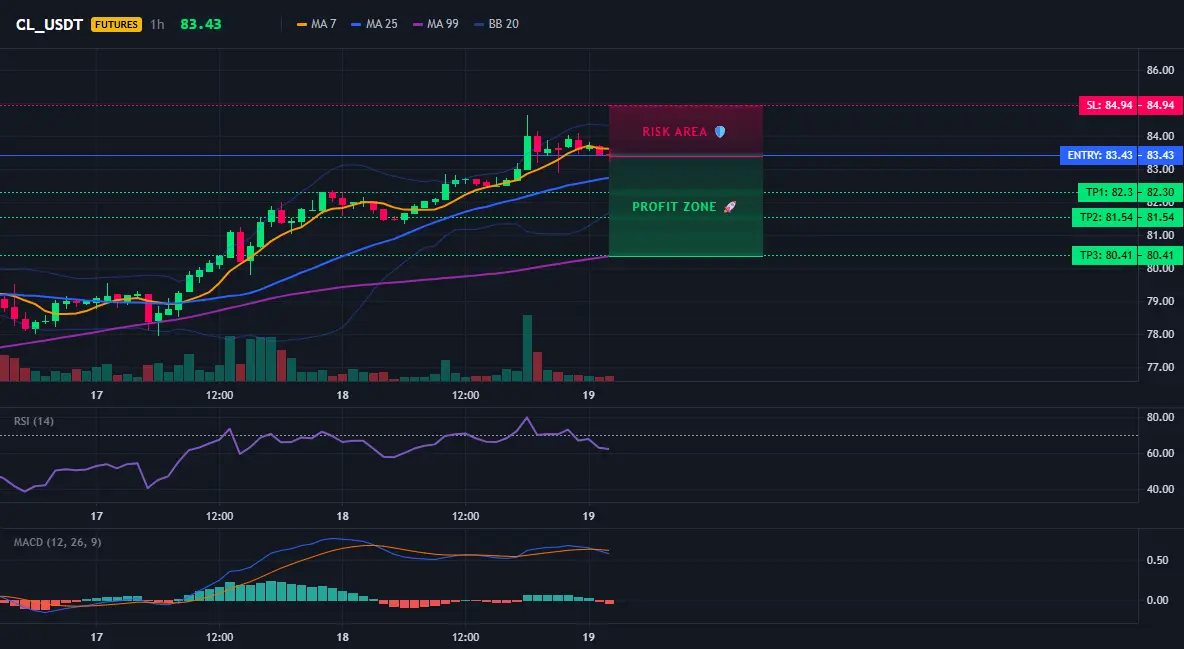This screenshot has width=1184, height=649.
Task: Toggle the MA 7 legend entry
Action: (x=316, y=24)
